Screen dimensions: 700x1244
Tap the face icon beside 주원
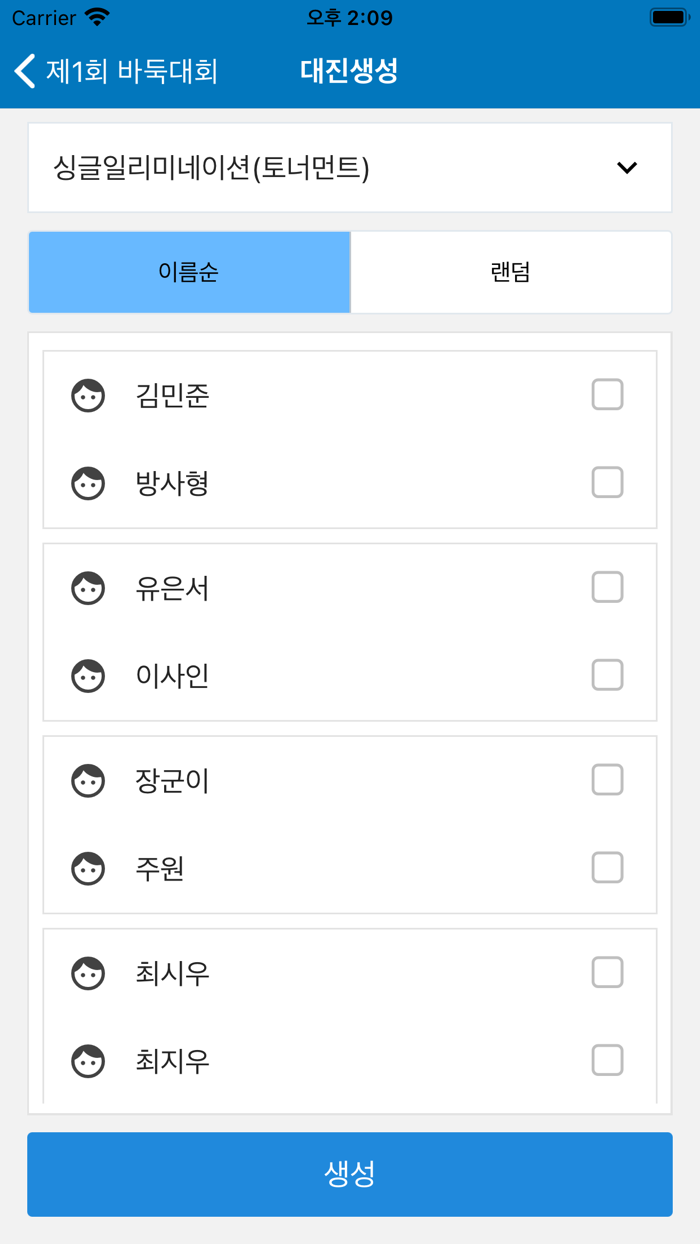[88, 869]
